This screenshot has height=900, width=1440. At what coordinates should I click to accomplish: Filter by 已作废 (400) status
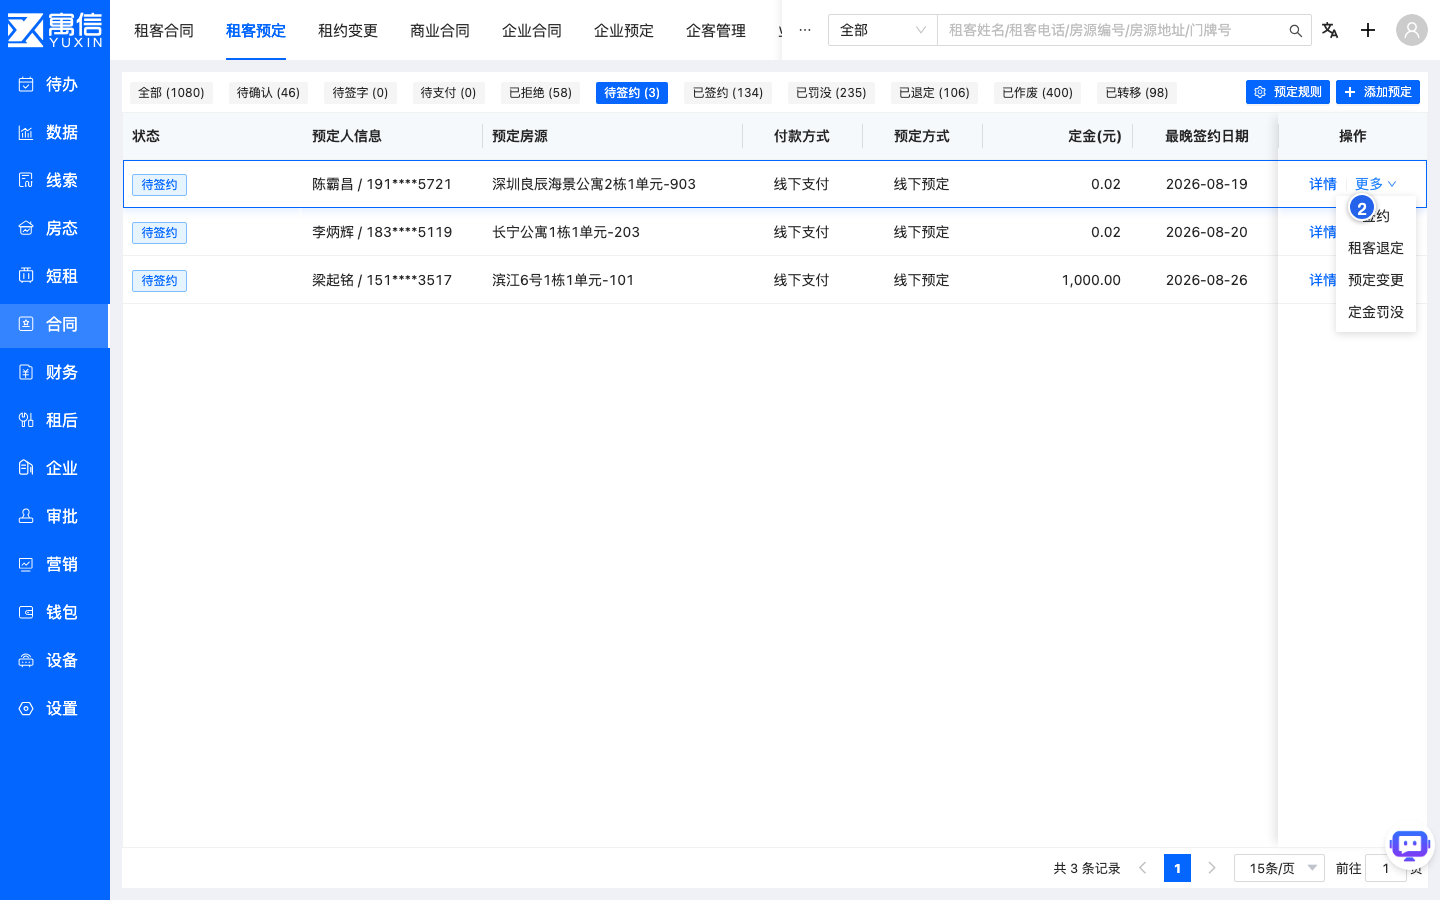point(1038,93)
